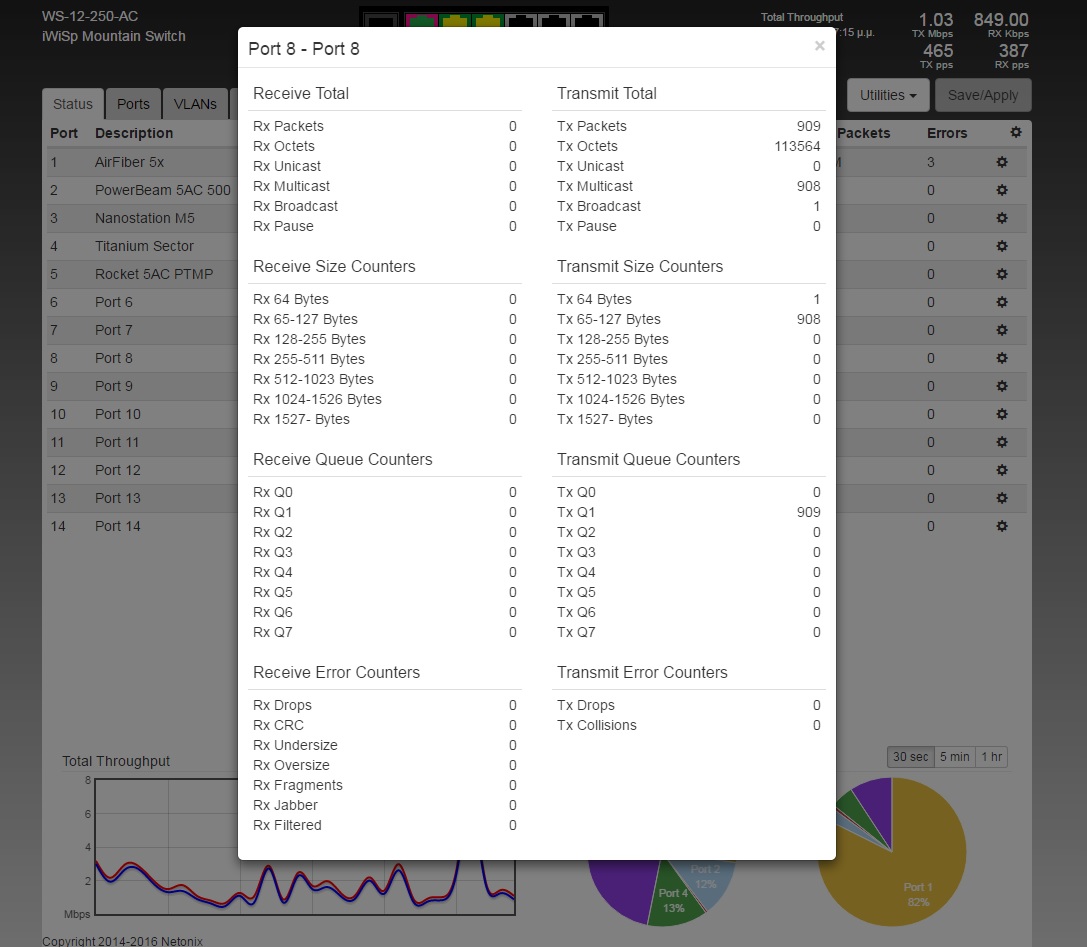Switch to the Ports tab
This screenshot has height=947, width=1087.
(133, 104)
